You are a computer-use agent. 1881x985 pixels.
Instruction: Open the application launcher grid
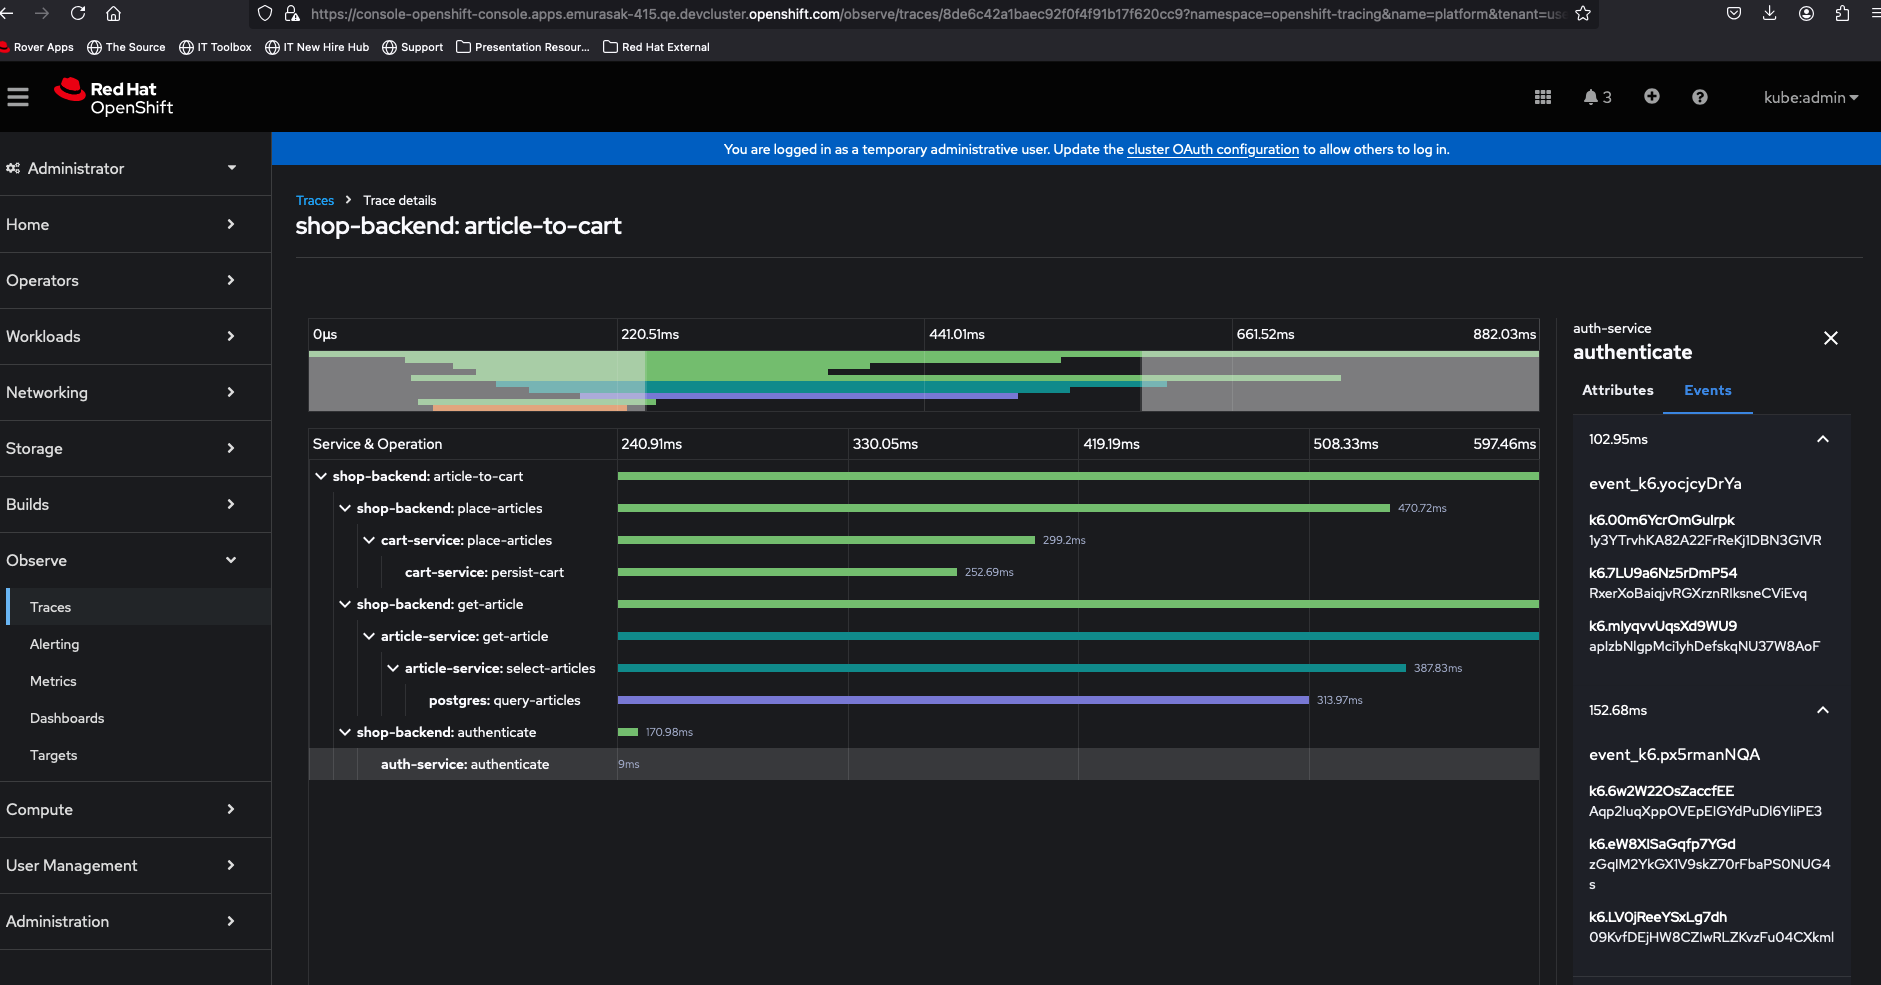1543,97
